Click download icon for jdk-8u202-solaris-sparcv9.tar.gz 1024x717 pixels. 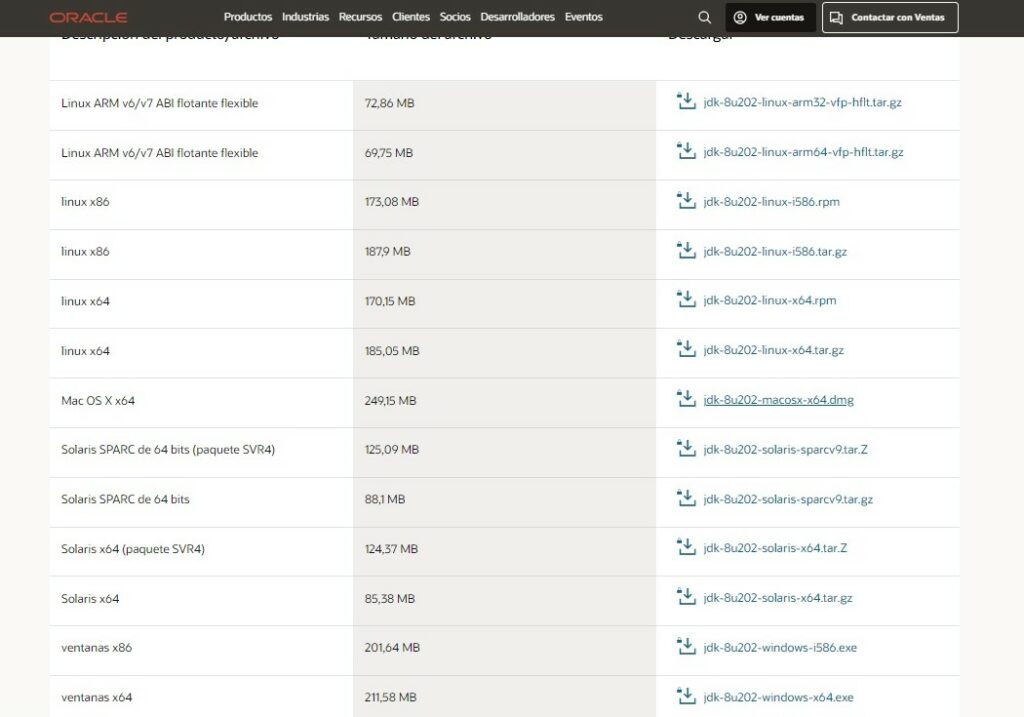(x=686, y=498)
